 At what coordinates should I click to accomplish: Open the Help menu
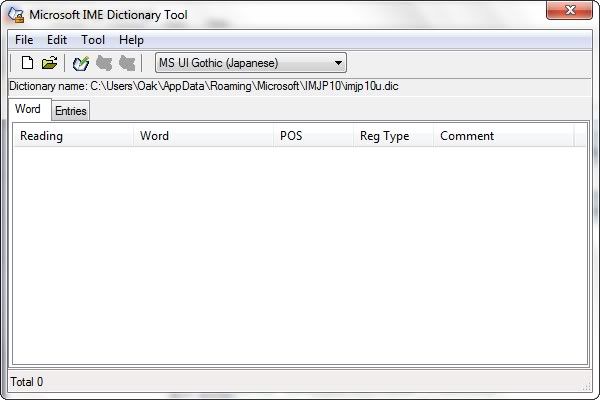click(131, 40)
